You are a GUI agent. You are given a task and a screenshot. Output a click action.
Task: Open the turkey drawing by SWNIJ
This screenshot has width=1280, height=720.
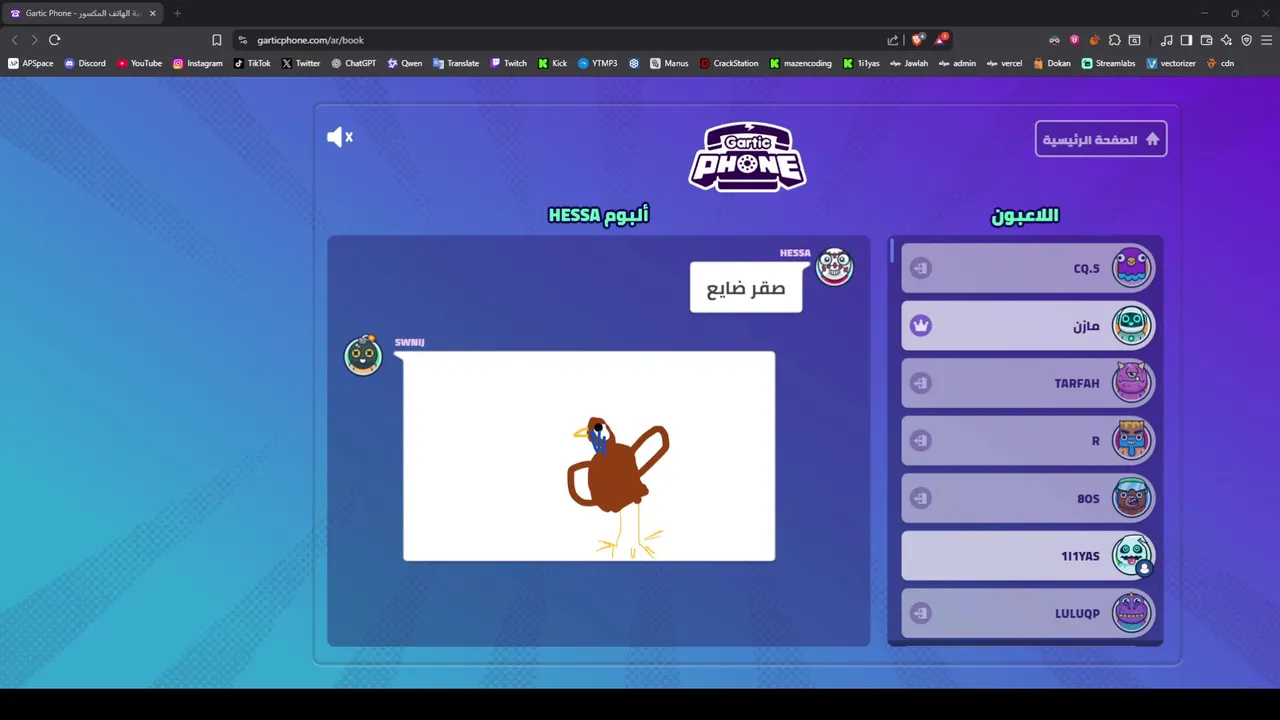coord(589,456)
